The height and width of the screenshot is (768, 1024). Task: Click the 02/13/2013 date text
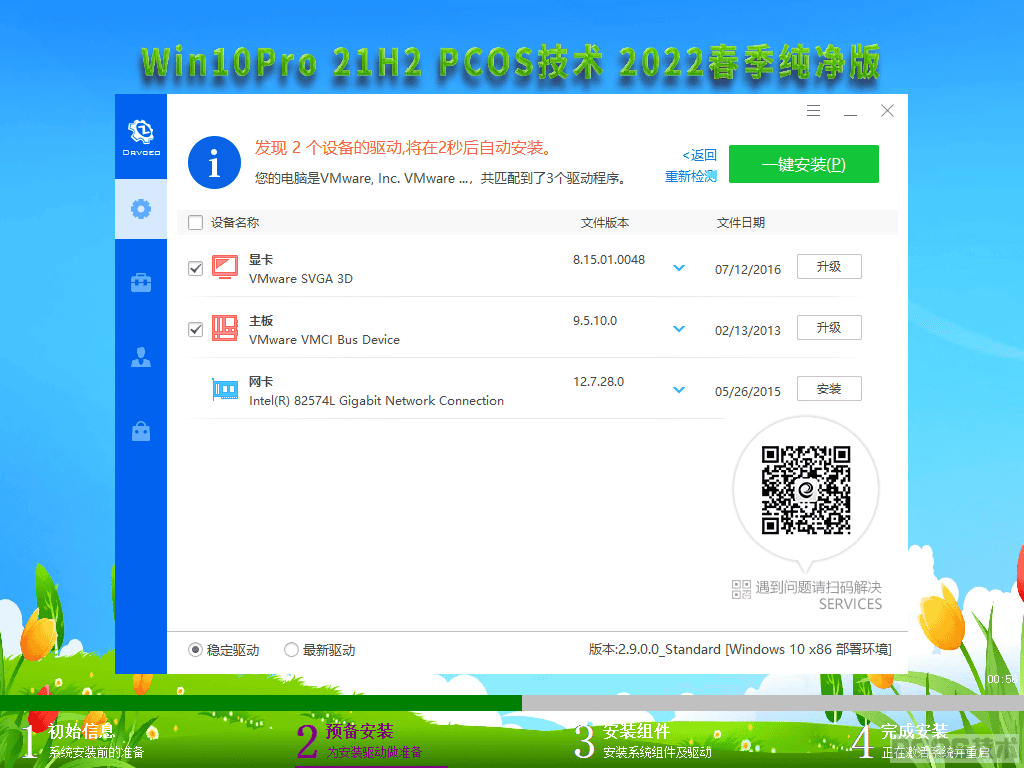748,330
